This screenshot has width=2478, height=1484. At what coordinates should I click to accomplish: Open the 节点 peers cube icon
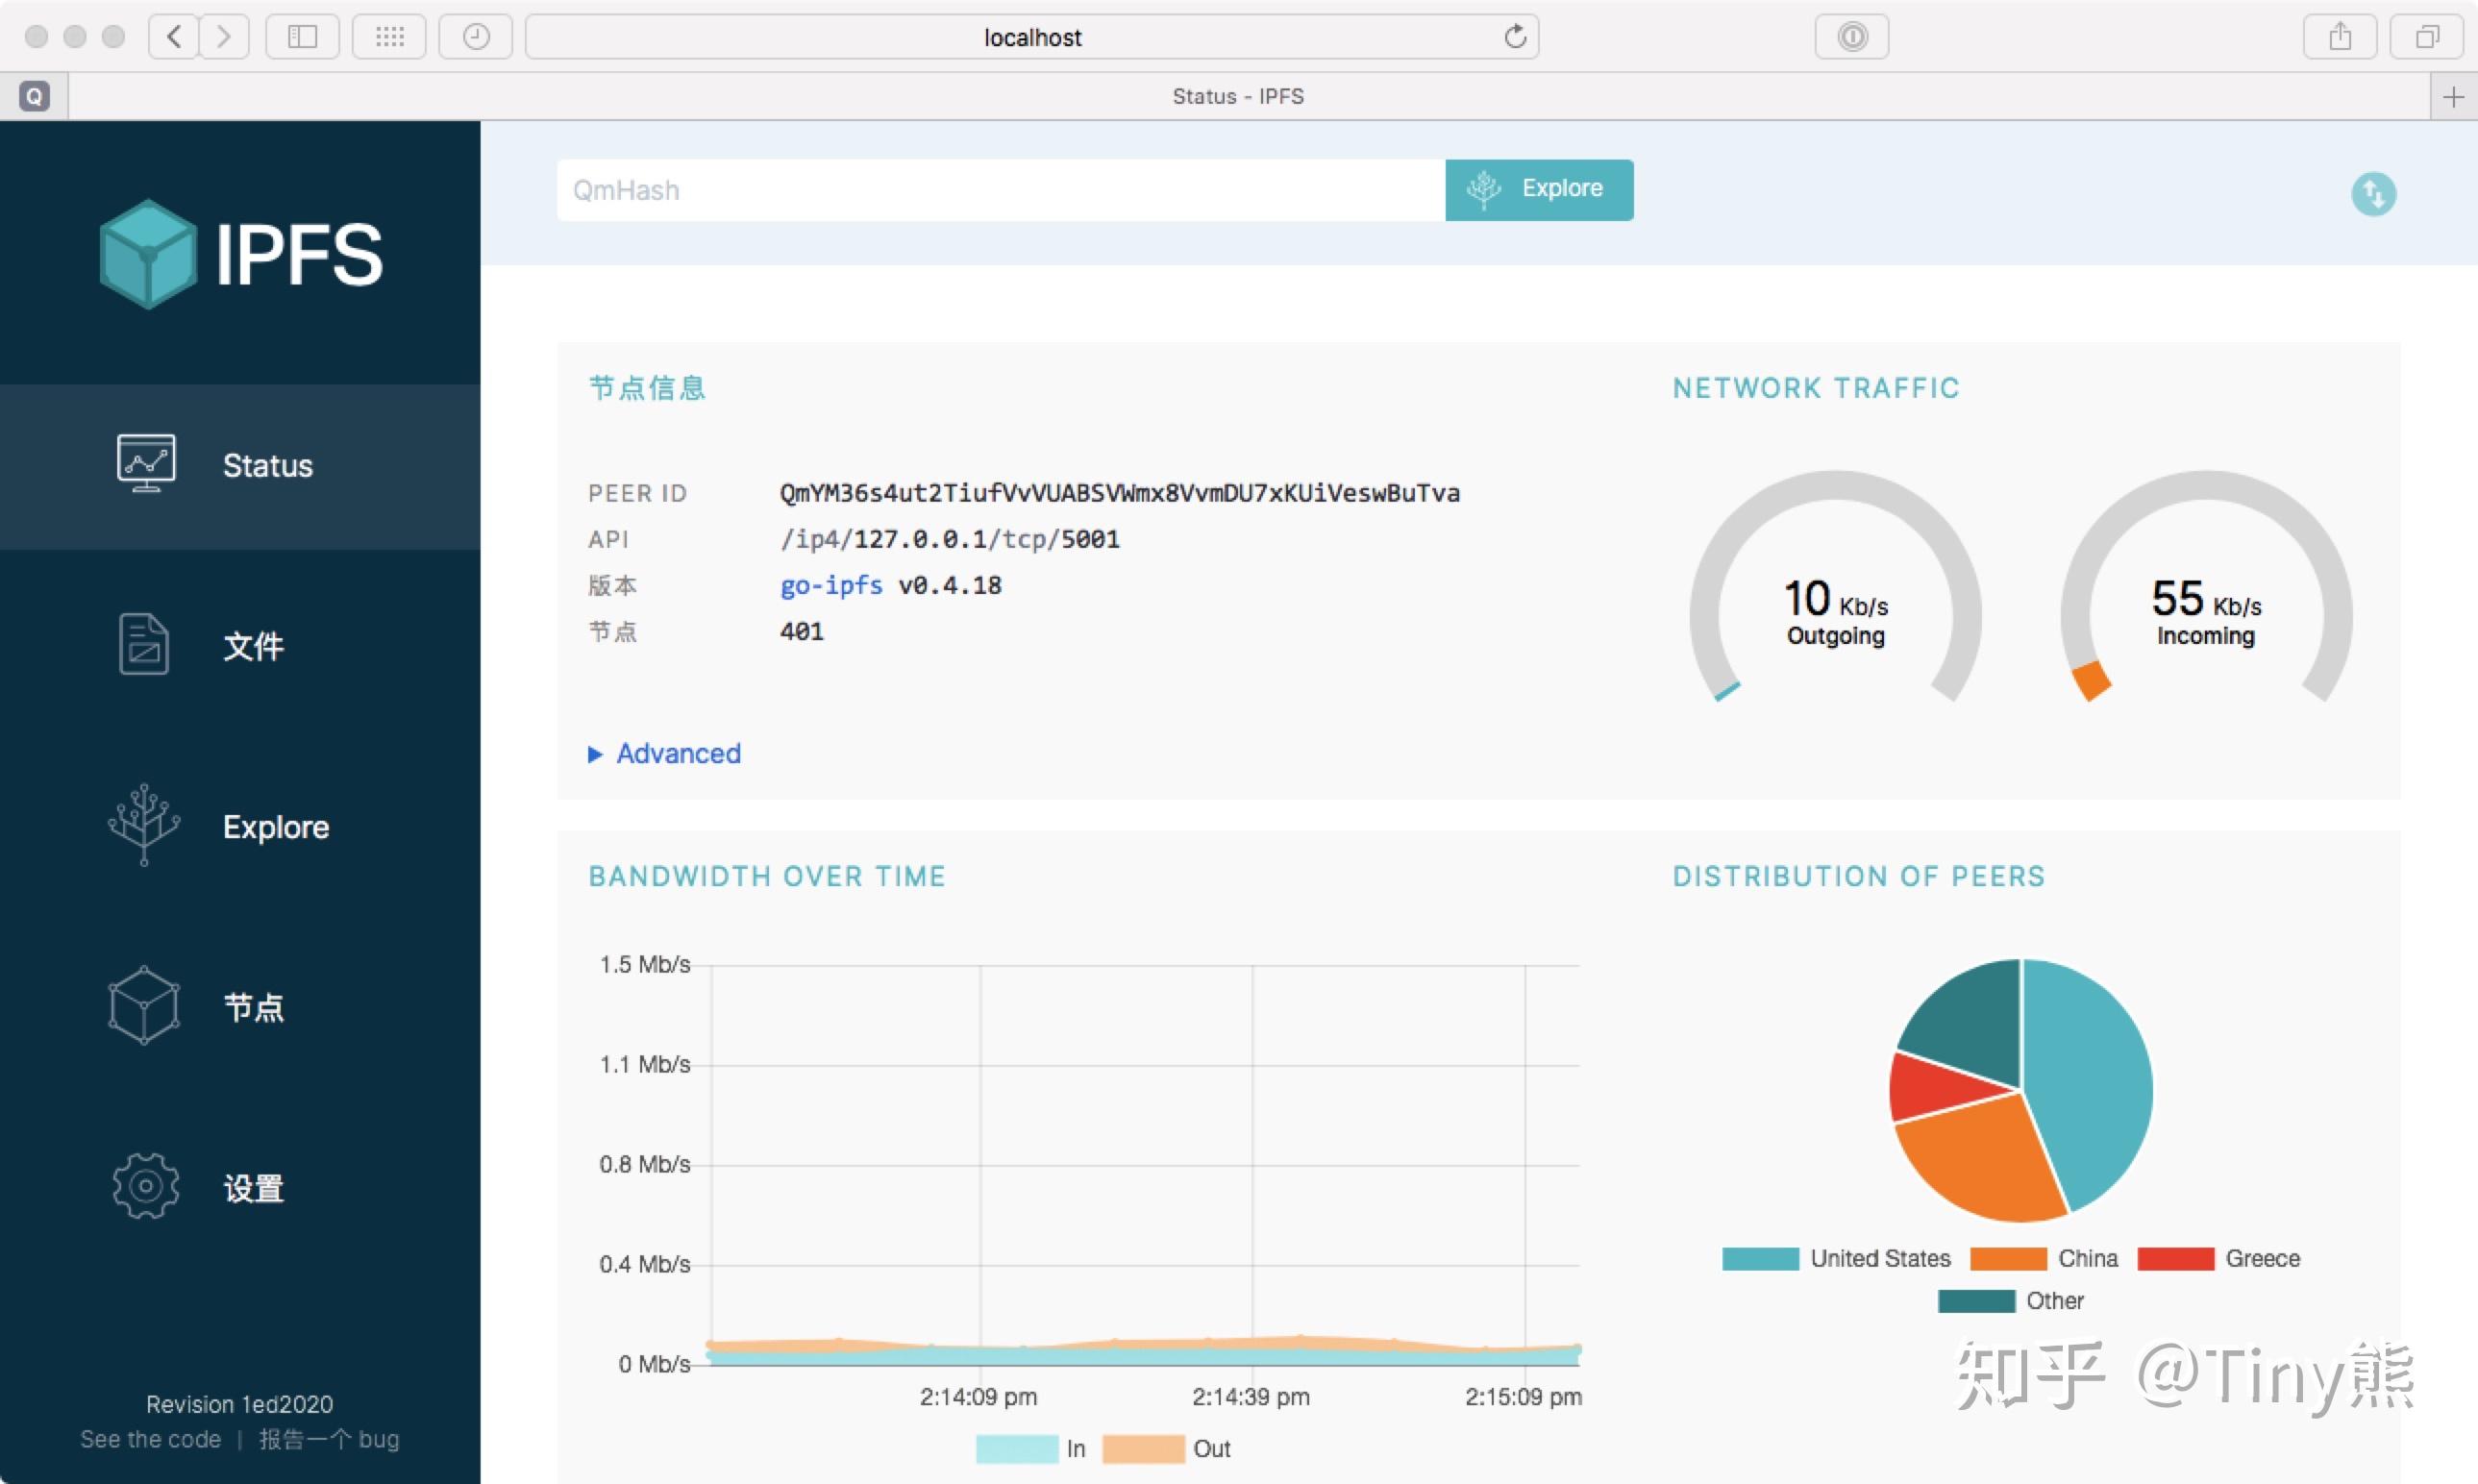tap(144, 1005)
